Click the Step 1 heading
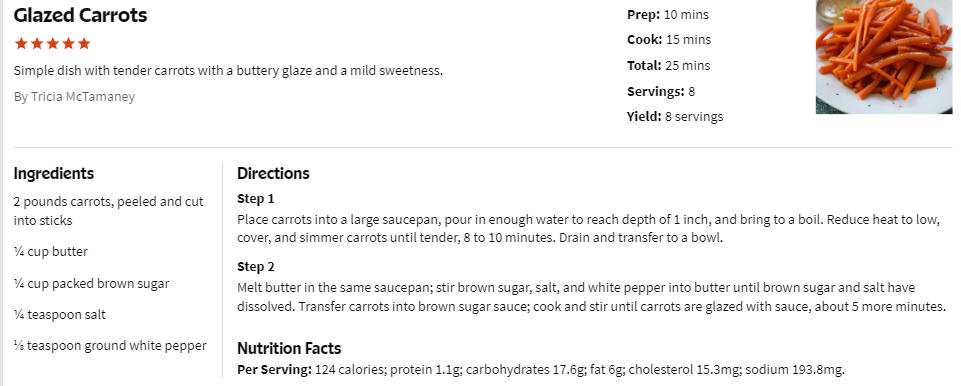961x386 pixels. point(256,199)
